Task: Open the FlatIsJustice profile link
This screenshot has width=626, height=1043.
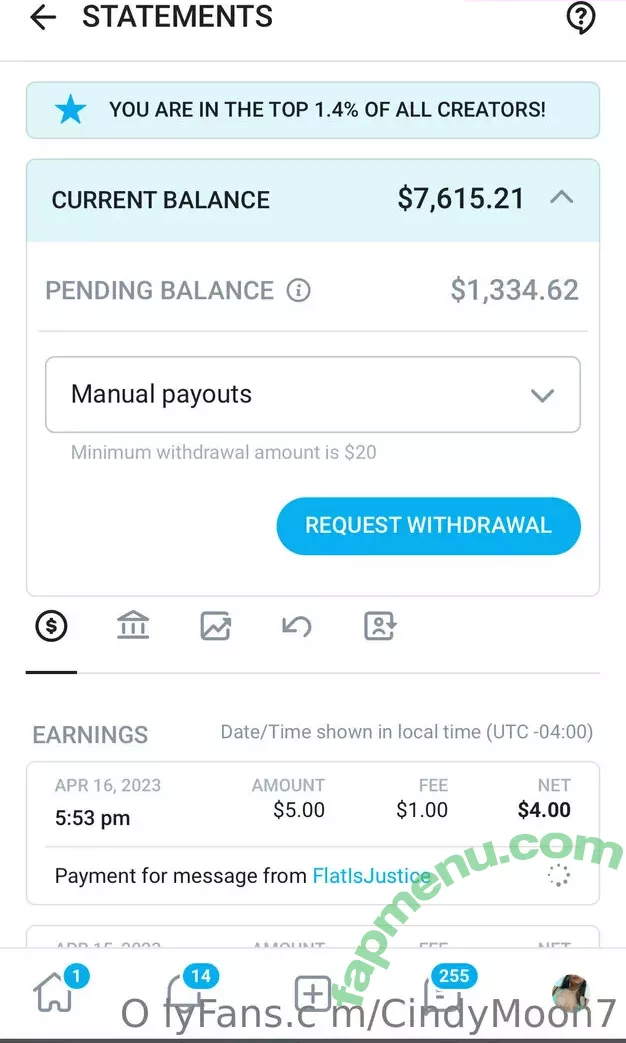Action: click(x=371, y=876)
